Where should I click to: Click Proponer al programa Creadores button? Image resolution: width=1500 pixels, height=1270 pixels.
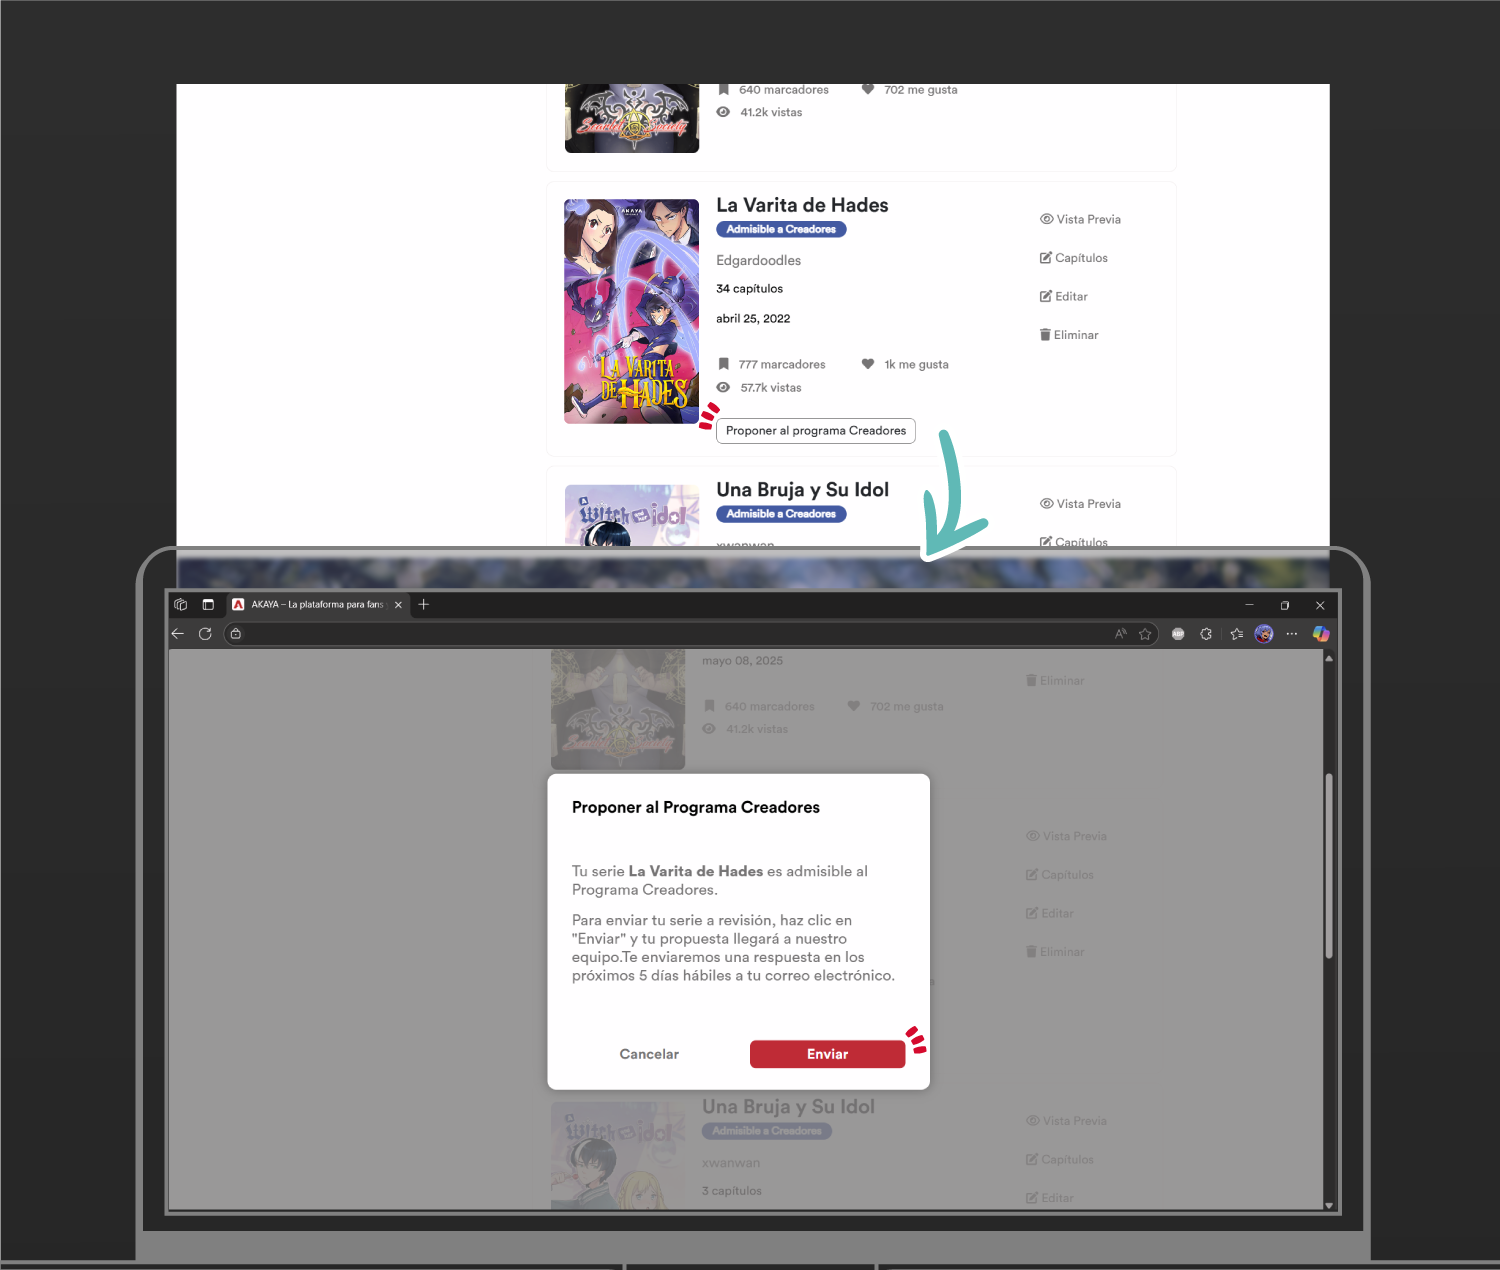(x=816, y=431)
